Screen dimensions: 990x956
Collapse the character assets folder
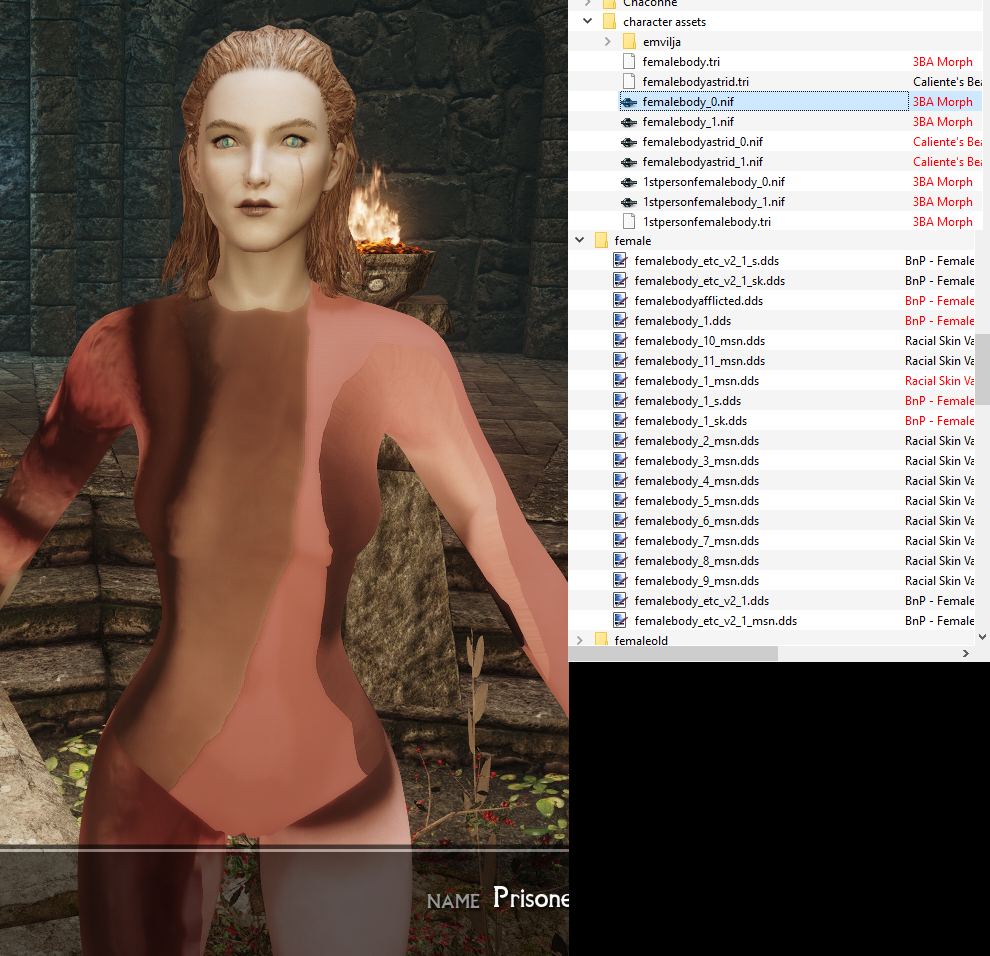click(587, 21)
